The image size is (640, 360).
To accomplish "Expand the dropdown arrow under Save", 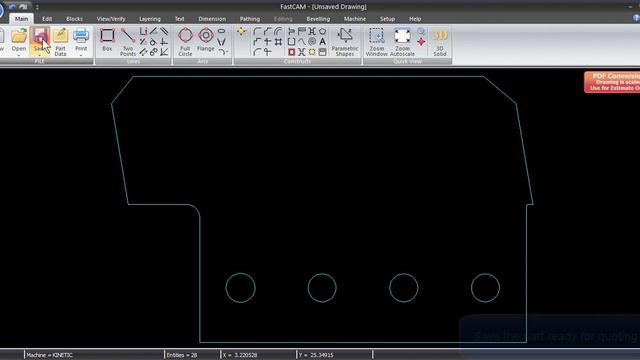I will pos(40,55).
